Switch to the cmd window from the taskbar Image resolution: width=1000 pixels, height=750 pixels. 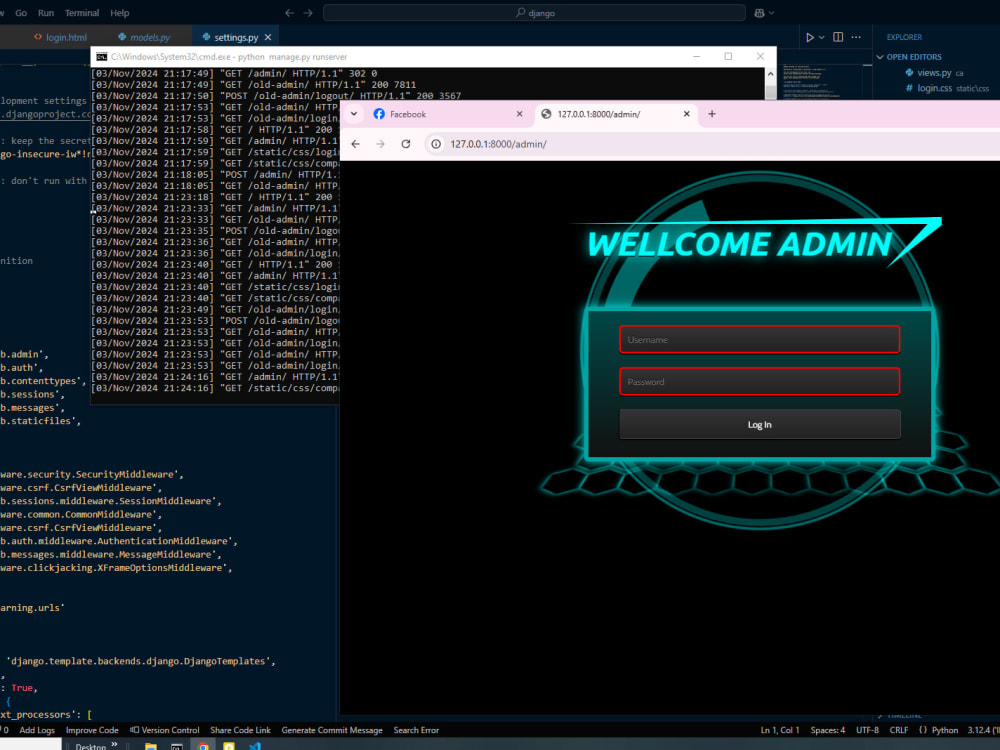177,746
